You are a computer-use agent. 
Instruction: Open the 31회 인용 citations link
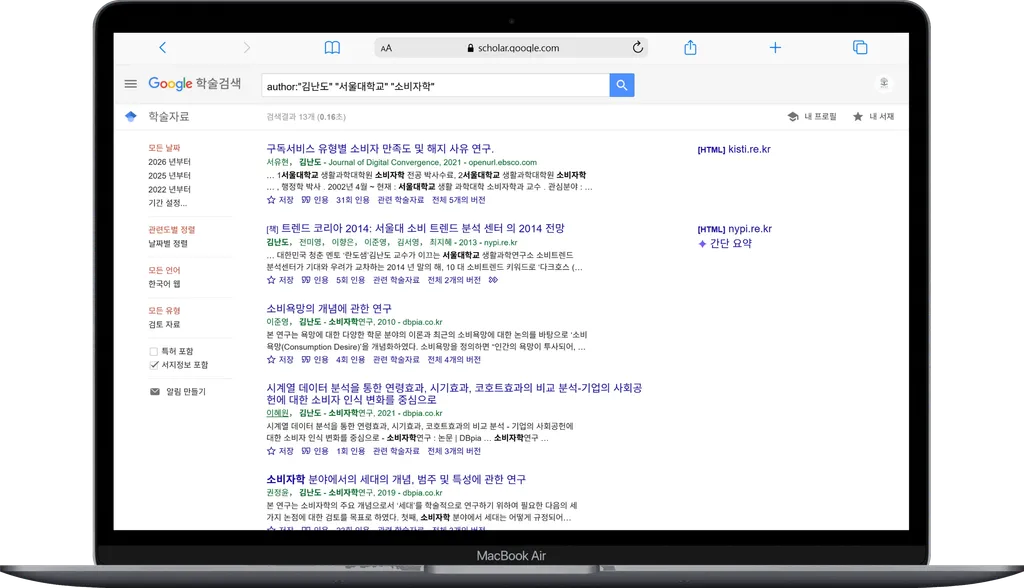click(x=353, y=200)
